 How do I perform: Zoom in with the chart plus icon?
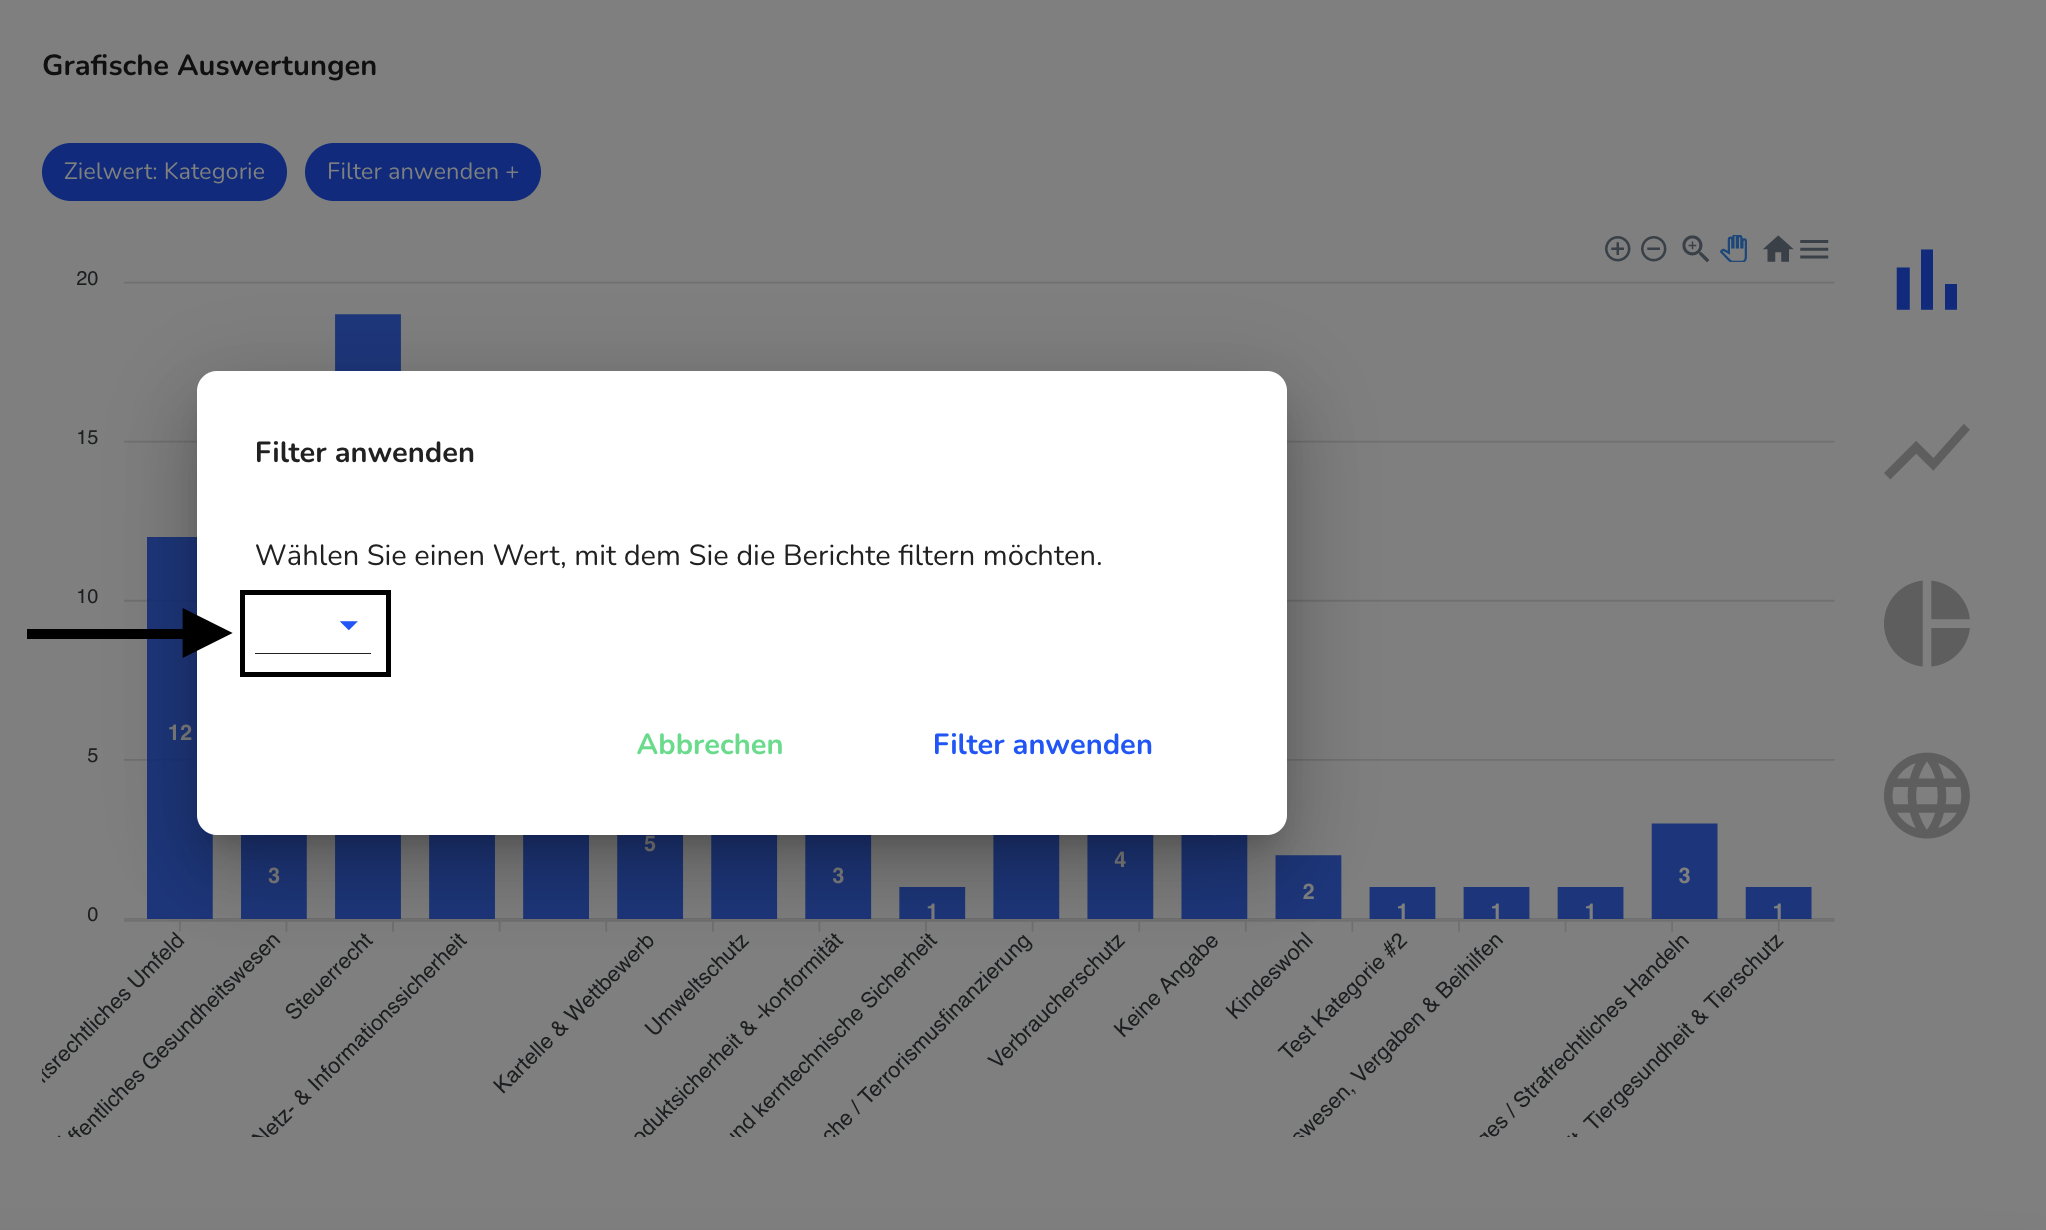pos(1617,249)
